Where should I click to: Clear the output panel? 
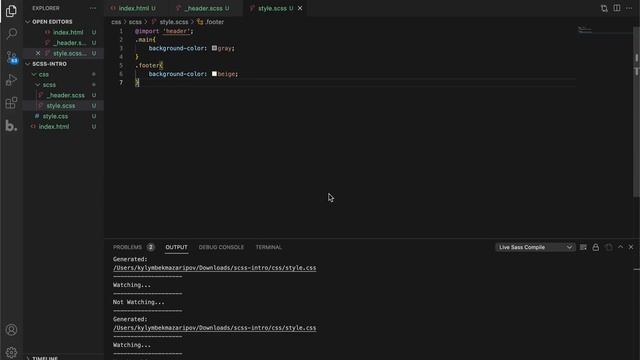coord(583,247)
